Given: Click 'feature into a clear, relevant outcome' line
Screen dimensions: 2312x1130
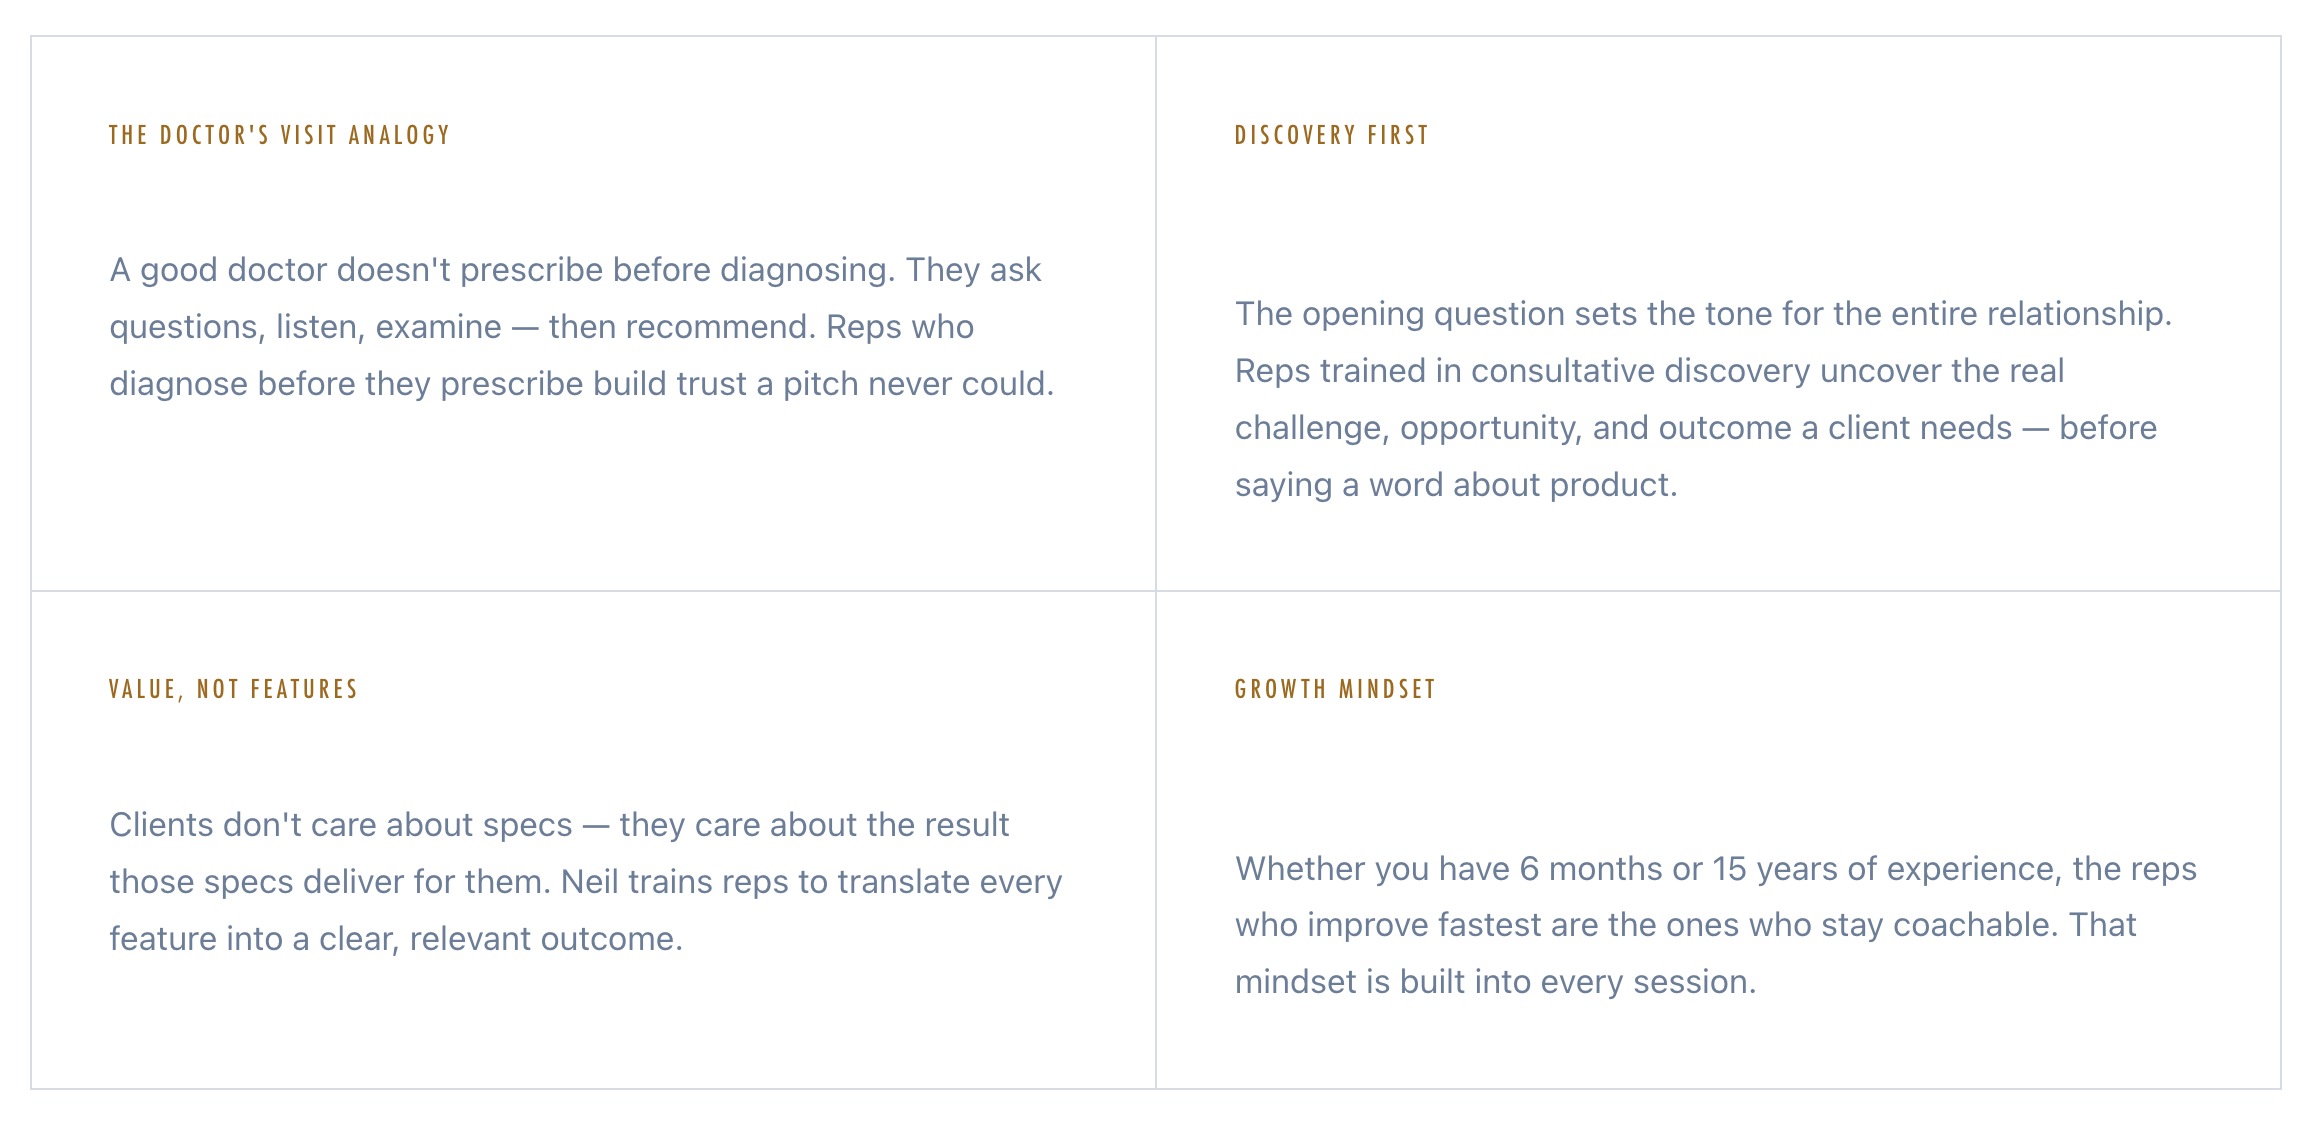Looking at the screenshot, I should click(396, 939).
